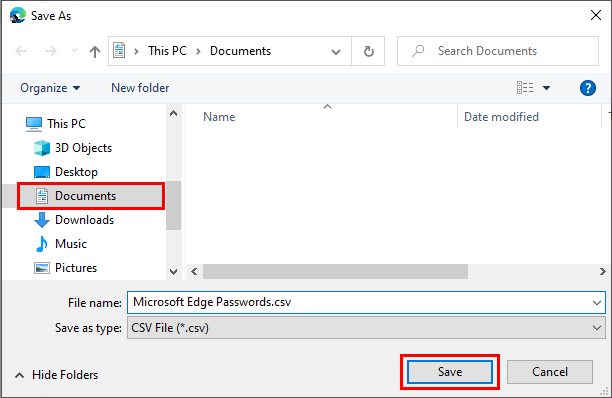
Task: Save the passwords CSV file
Action: click(450, 372)
